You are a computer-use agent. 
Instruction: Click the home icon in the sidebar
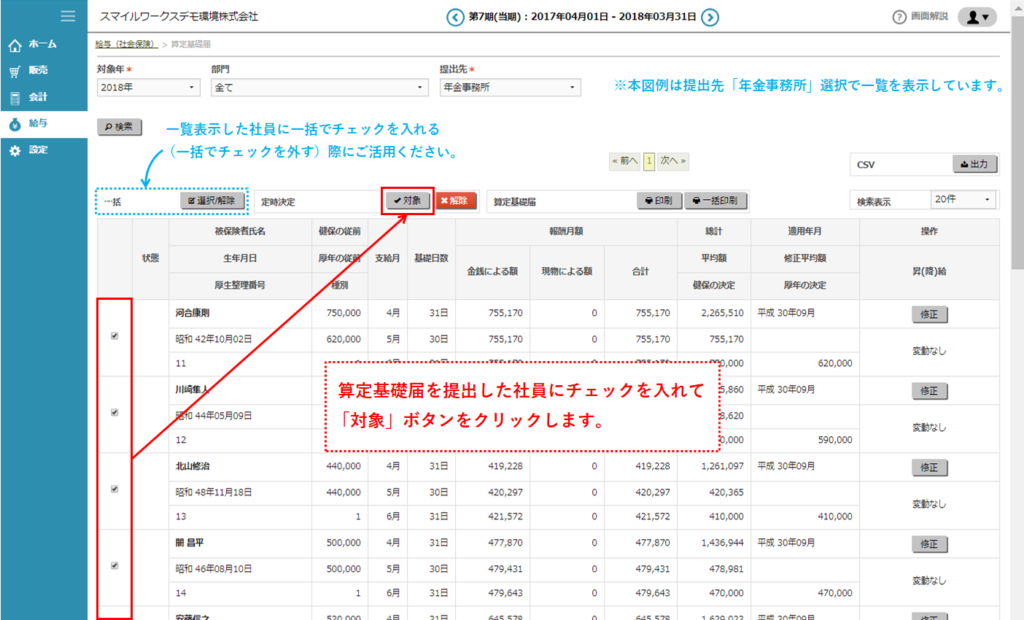click(15, 45)
